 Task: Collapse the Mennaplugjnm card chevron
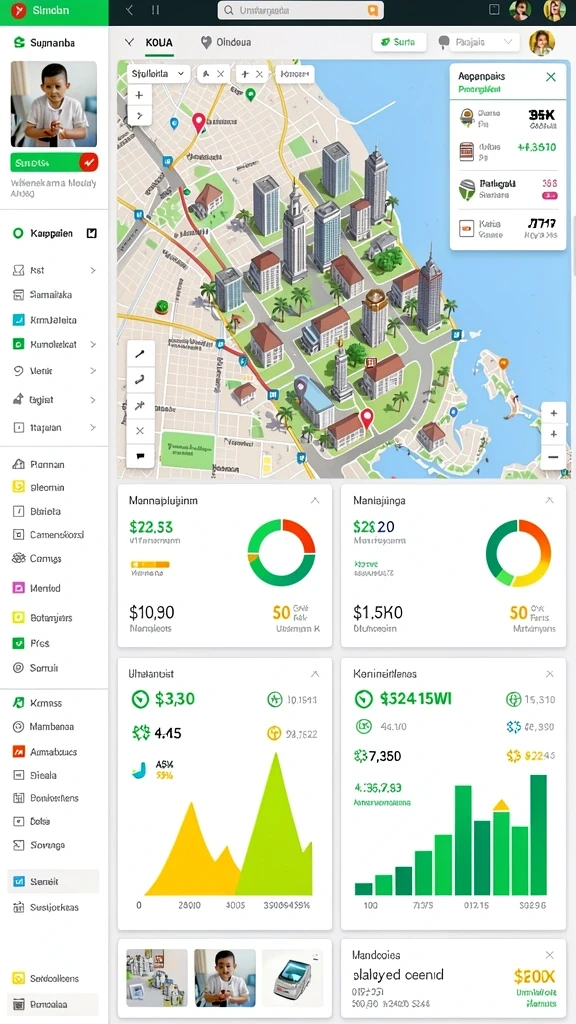click(x=315, y=501)
